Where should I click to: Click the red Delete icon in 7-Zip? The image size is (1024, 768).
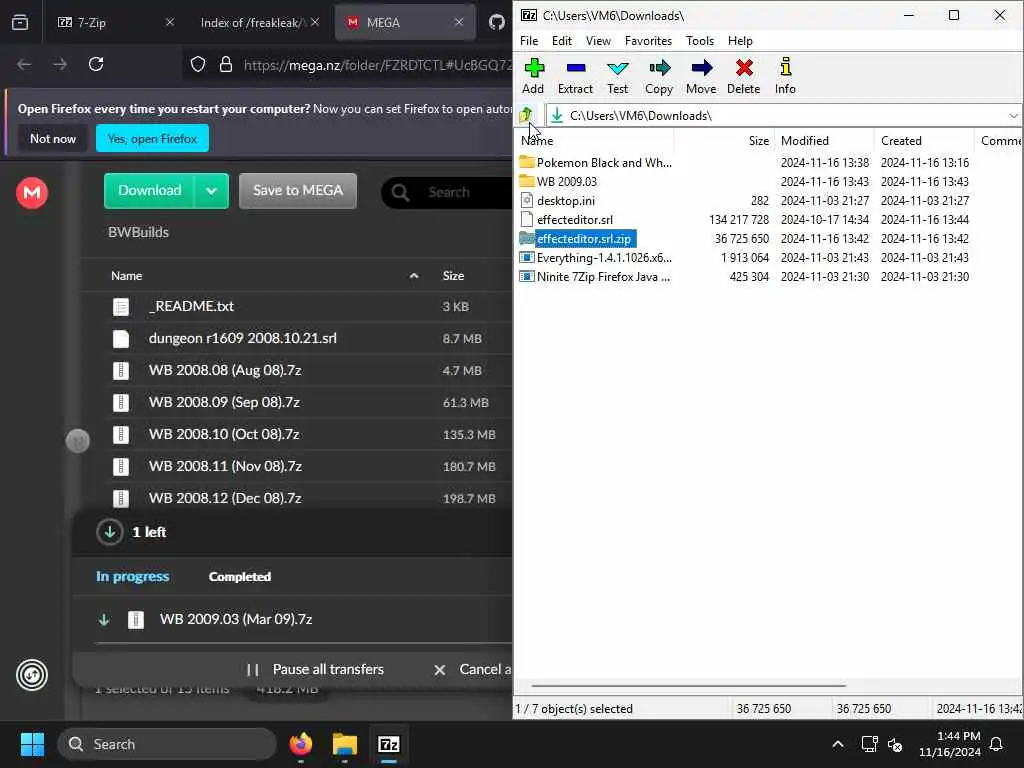(744, 76)
